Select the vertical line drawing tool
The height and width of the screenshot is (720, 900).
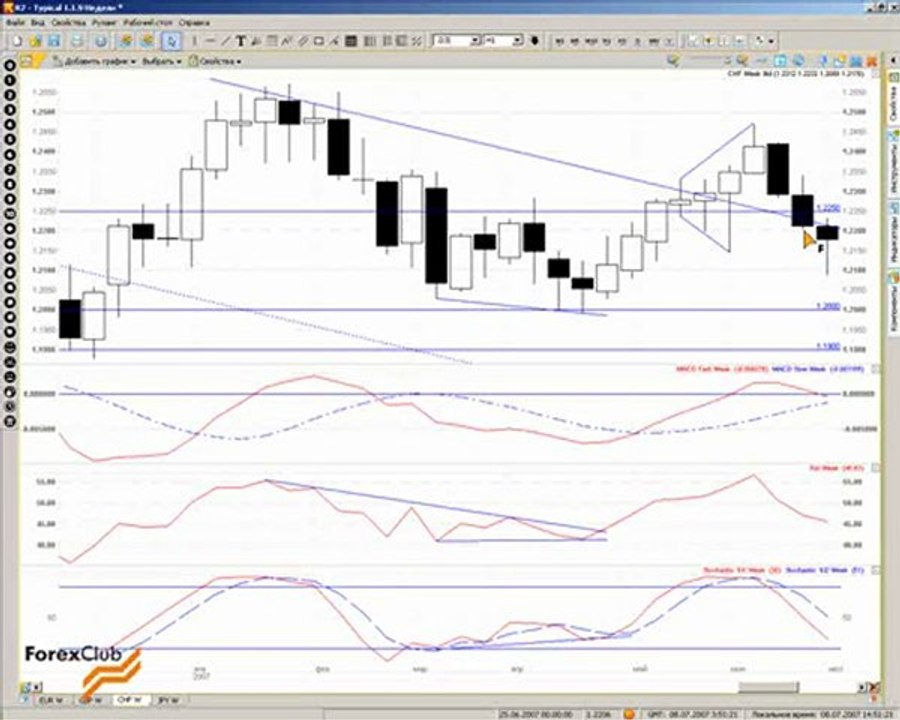(195, 41)
